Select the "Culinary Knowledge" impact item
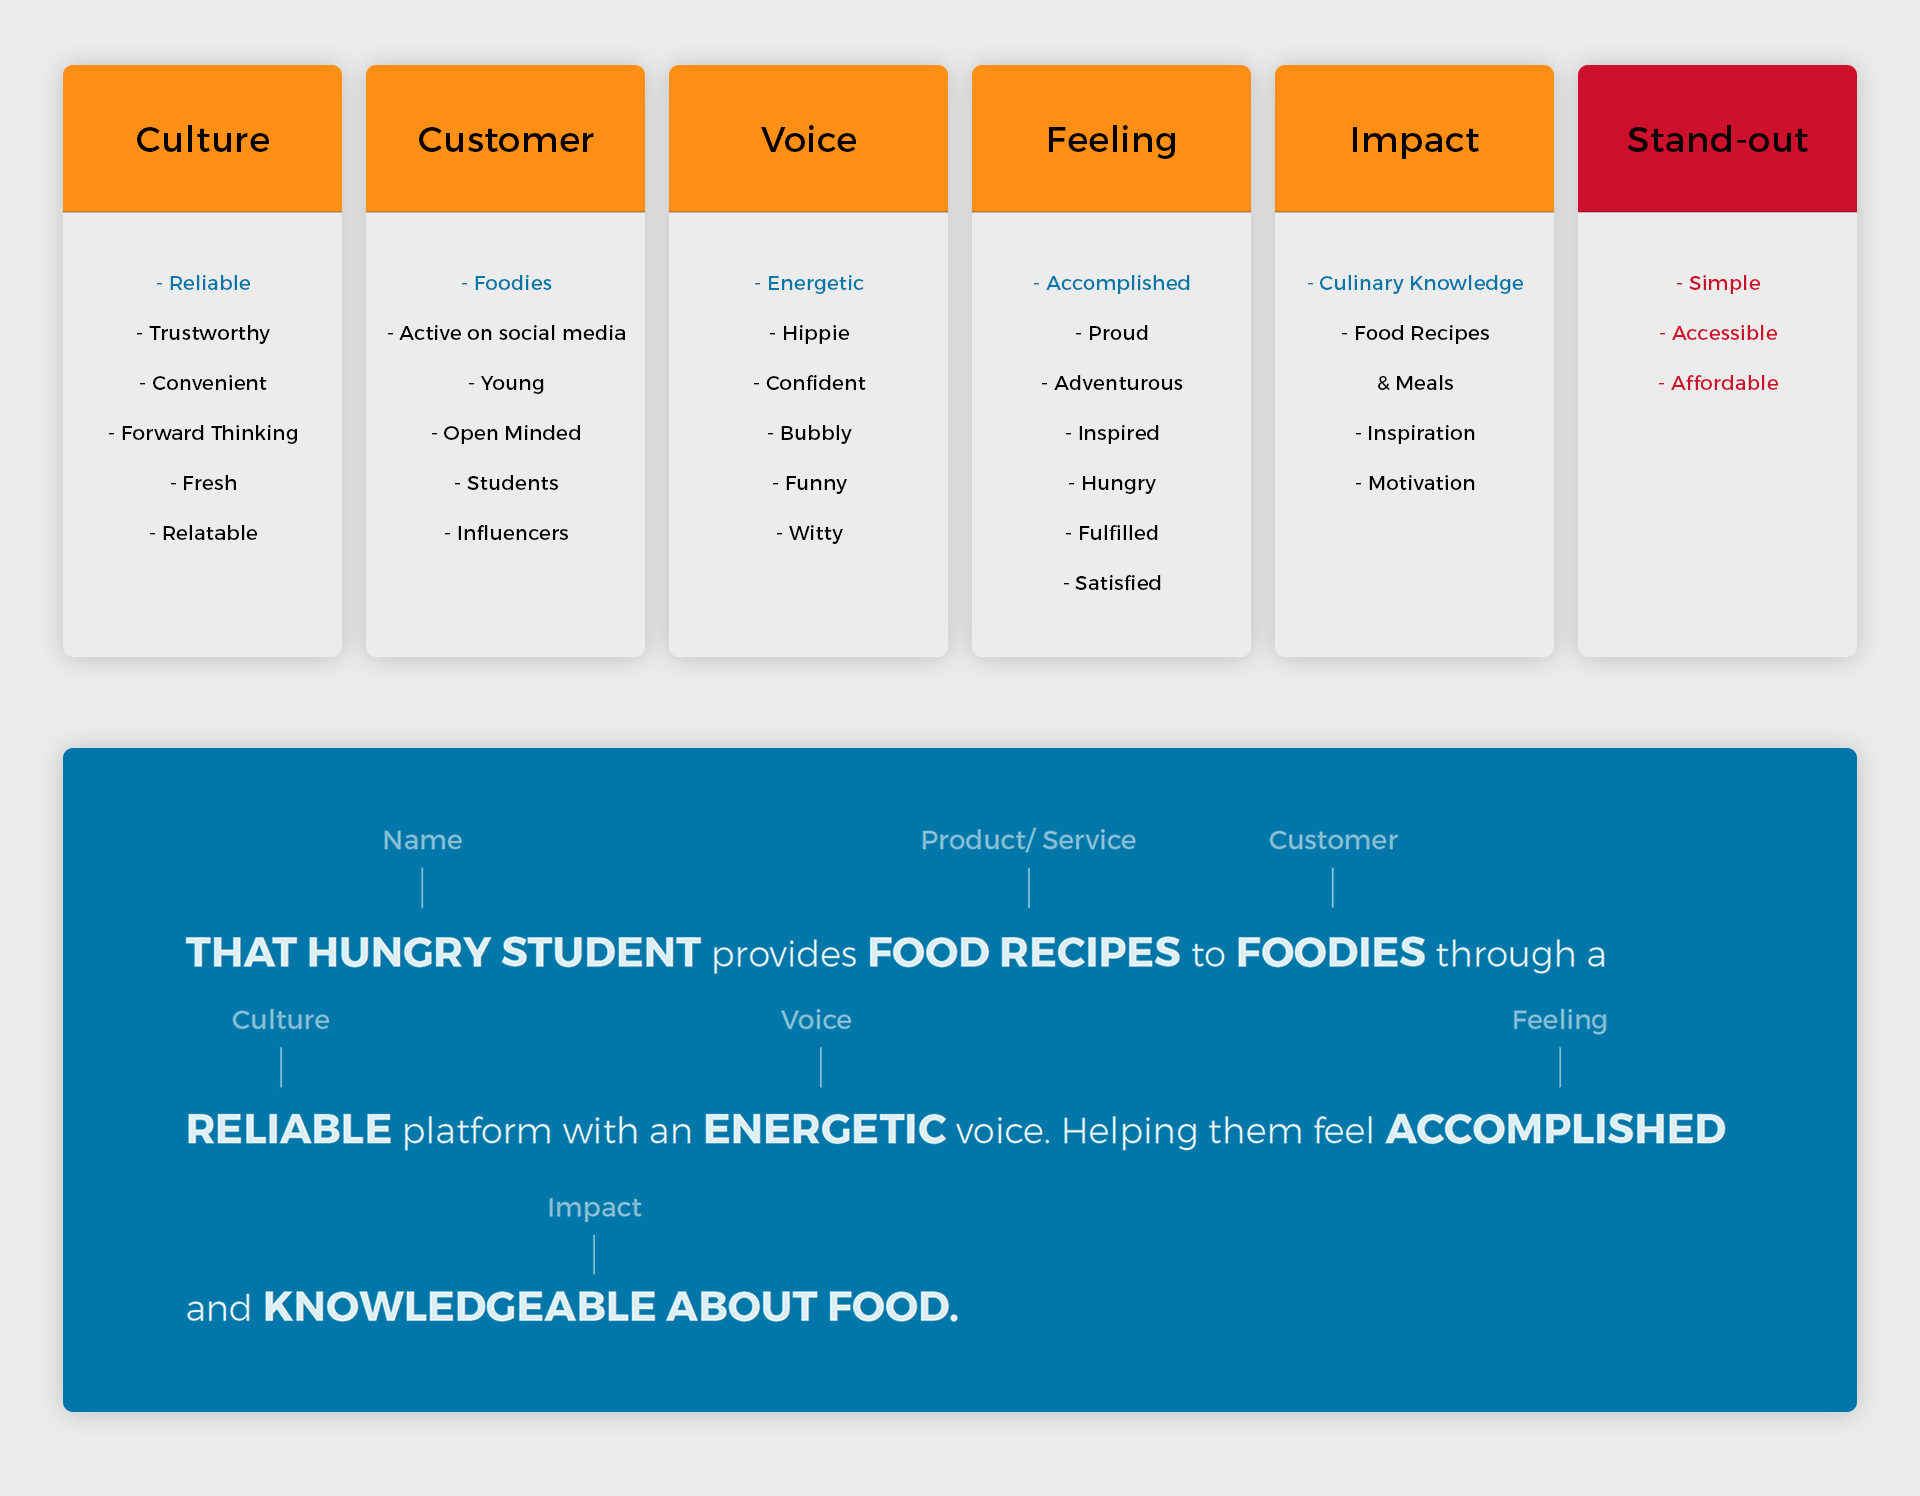This screenshot has width=1920, height=1496. [1415, 283]
